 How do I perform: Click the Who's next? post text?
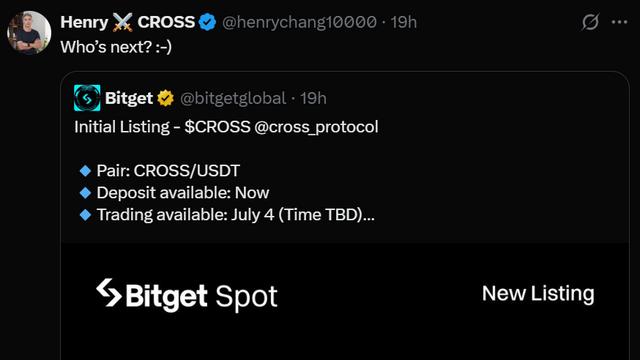[x=116, y=47]
